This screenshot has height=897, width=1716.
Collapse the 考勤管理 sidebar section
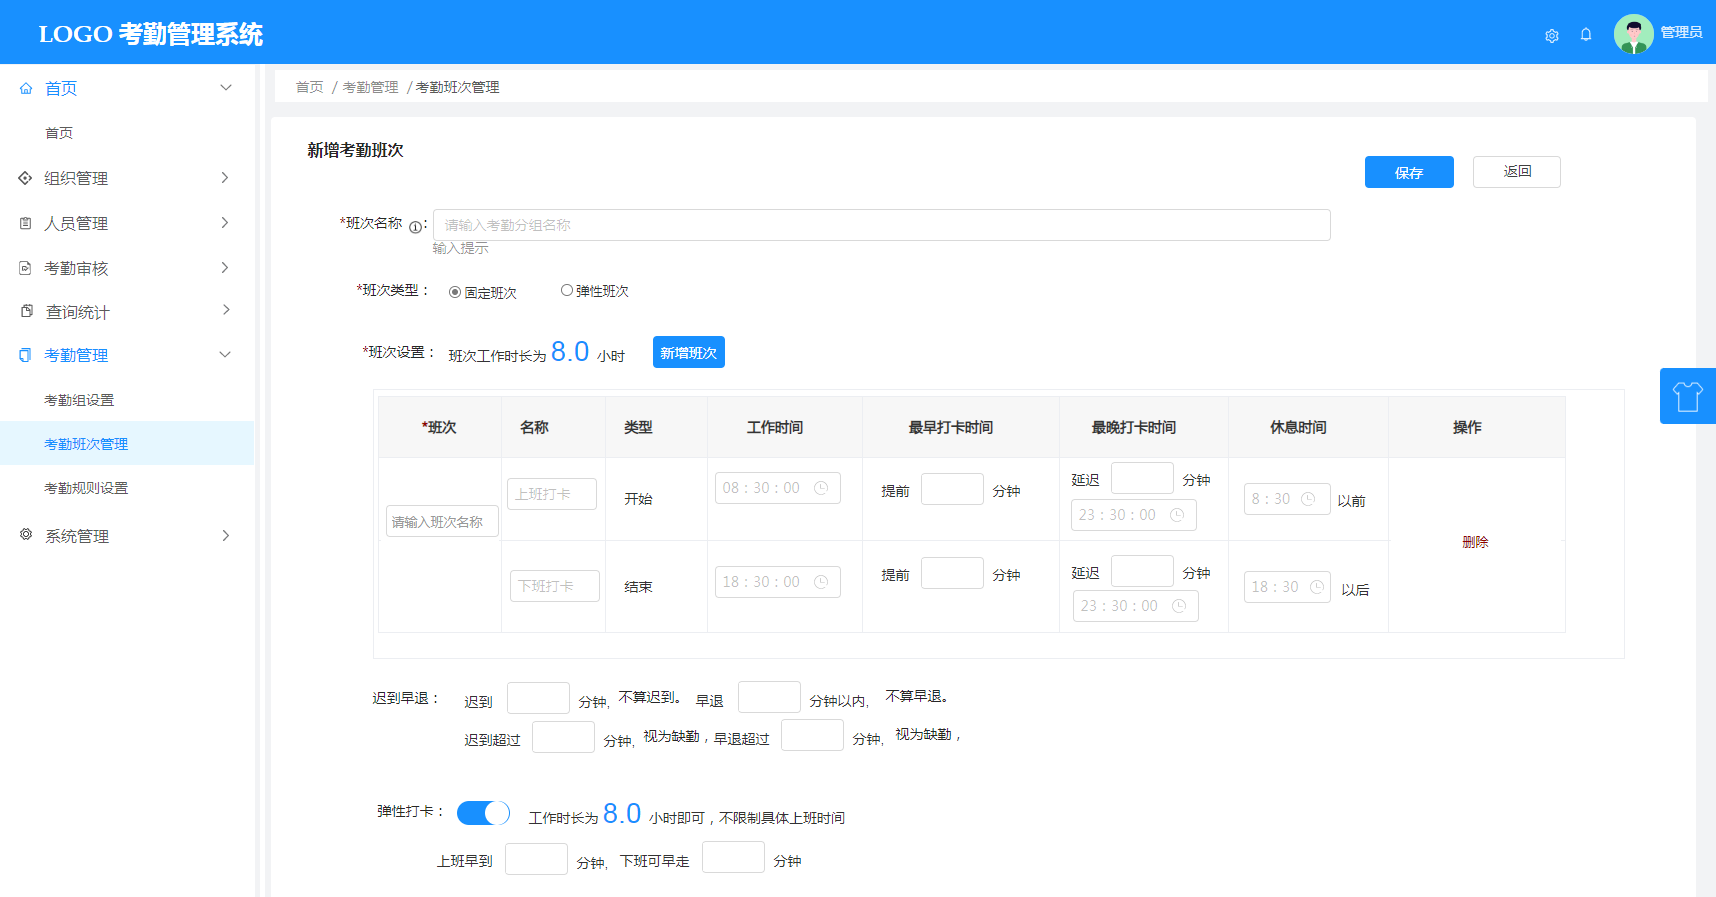(225, 355)
